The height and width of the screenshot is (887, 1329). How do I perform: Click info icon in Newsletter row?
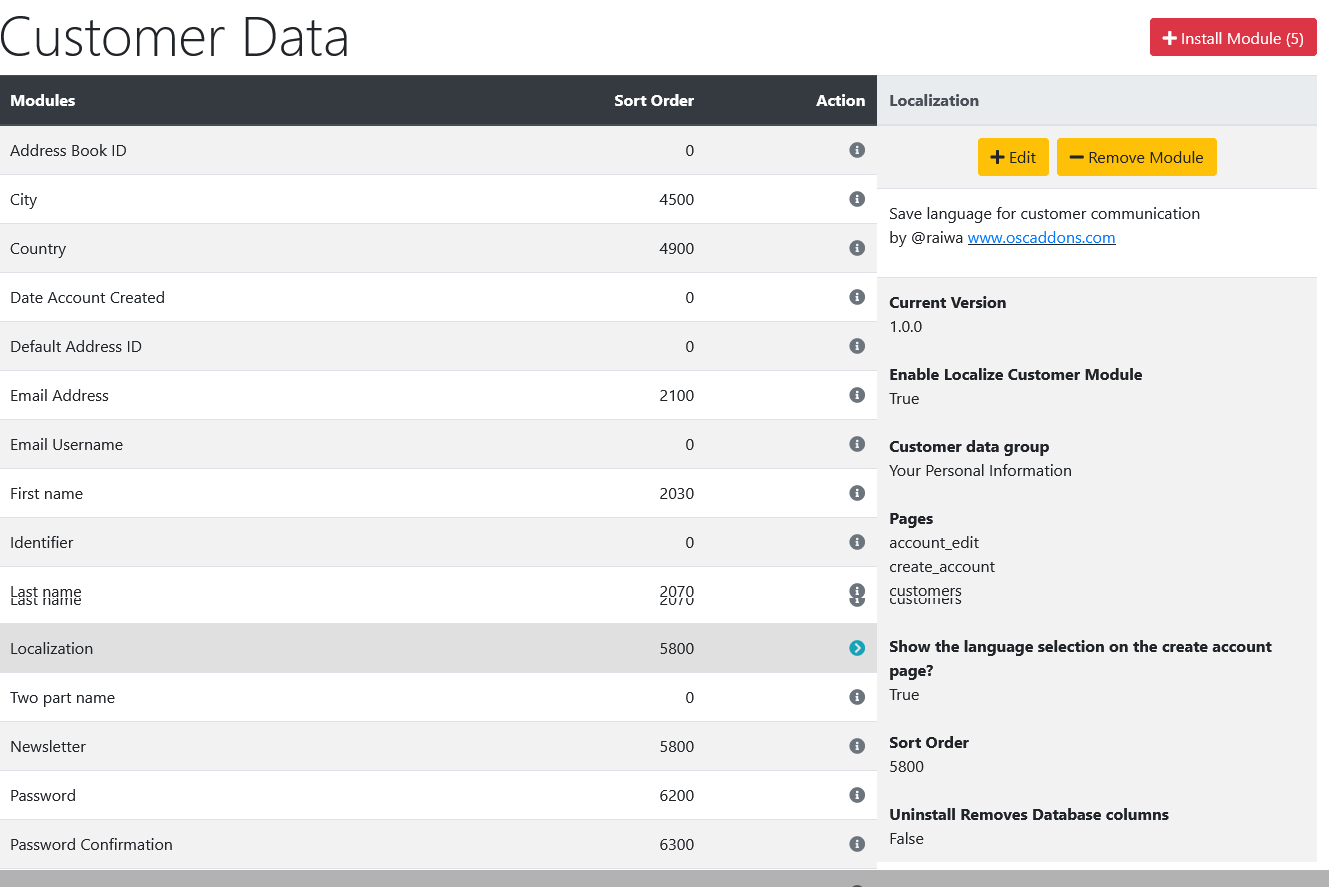[x=857, y=746]
